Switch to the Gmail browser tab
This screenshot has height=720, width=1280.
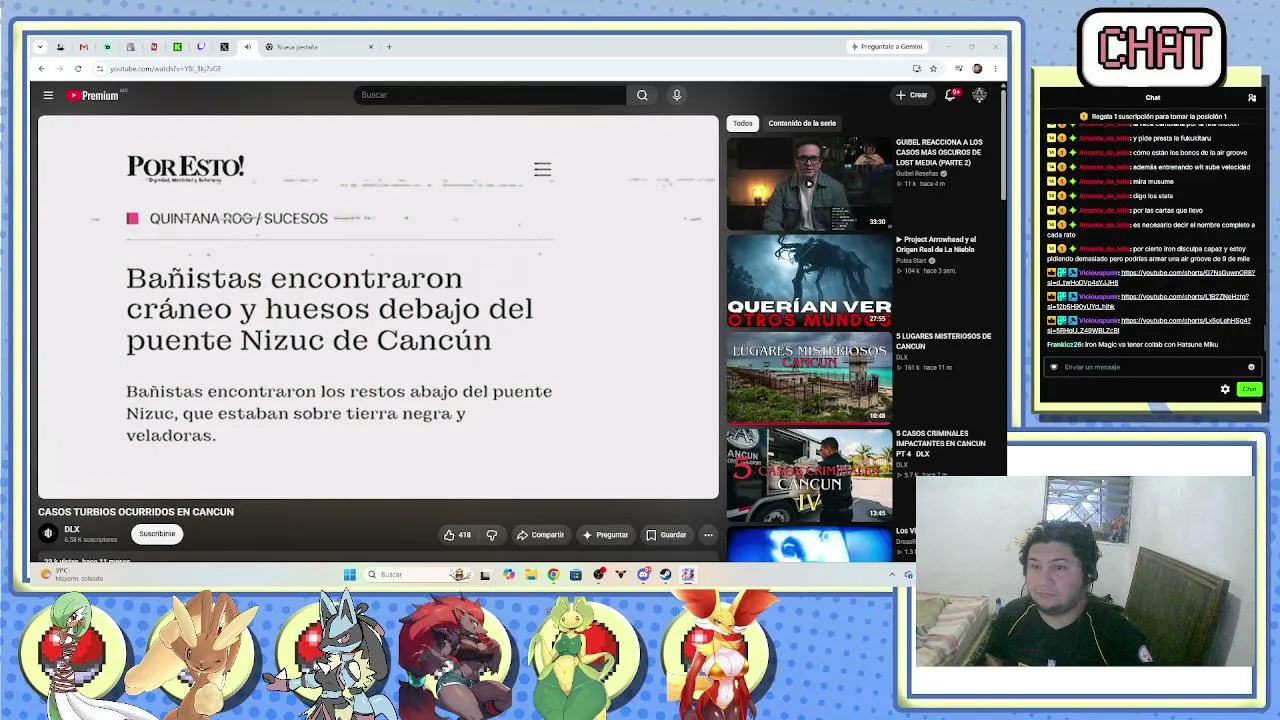83,47
